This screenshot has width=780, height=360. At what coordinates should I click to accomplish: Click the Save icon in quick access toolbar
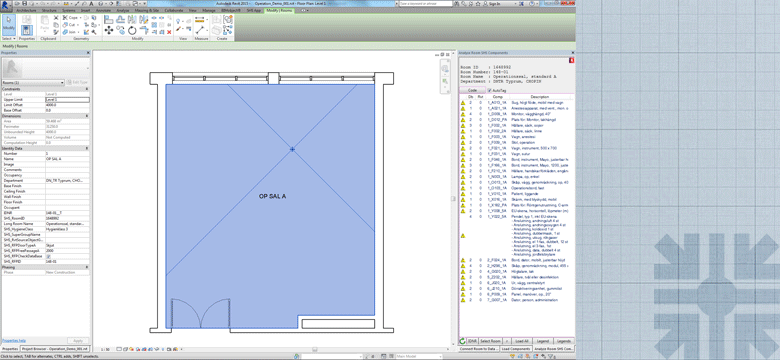[24, 3]
